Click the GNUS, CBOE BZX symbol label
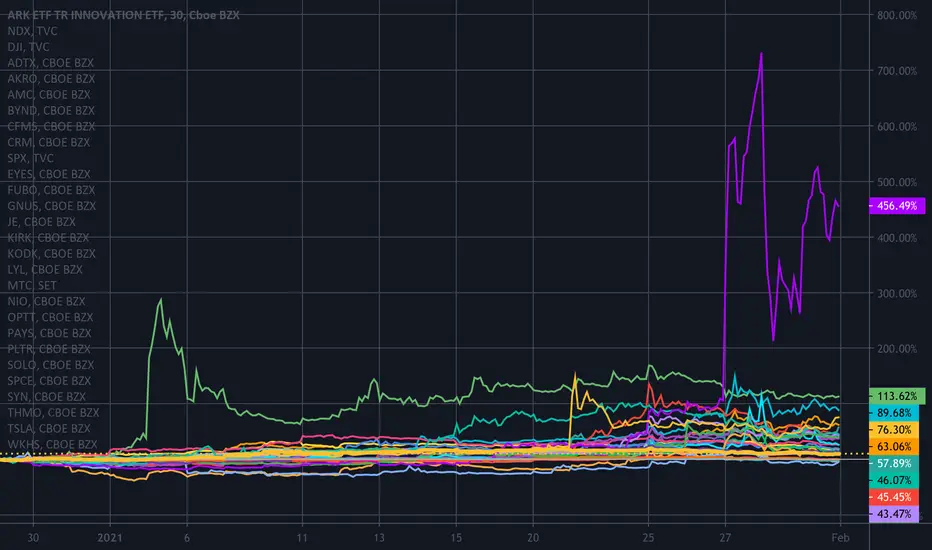This screenshot has height=550, width=932. point(52,206)
